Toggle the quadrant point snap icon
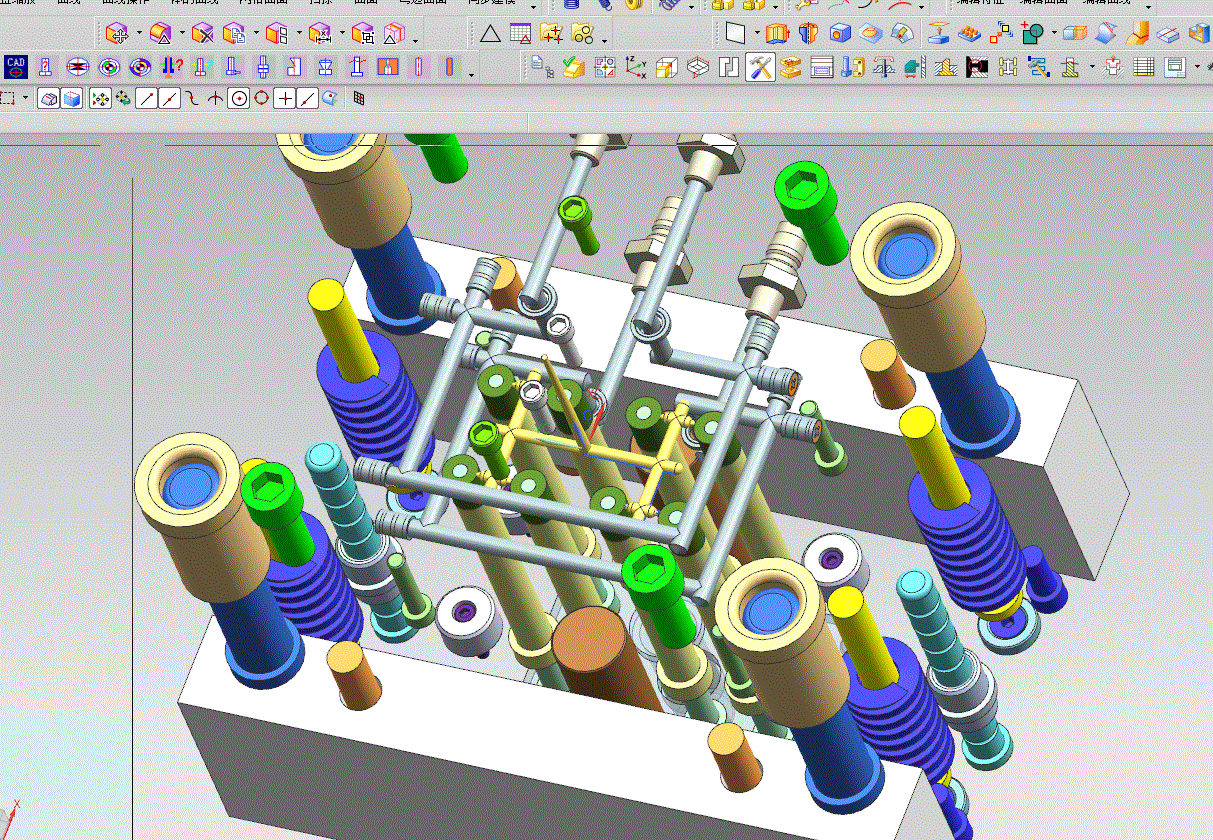Viewport: 1213px width, 840px height. coord(261,98)
